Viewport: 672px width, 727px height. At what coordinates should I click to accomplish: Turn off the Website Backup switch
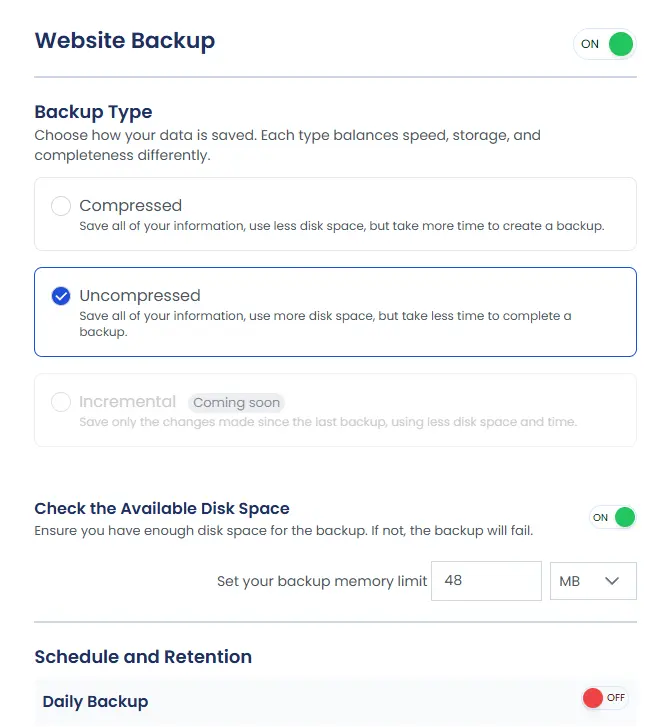click(605, 44)
